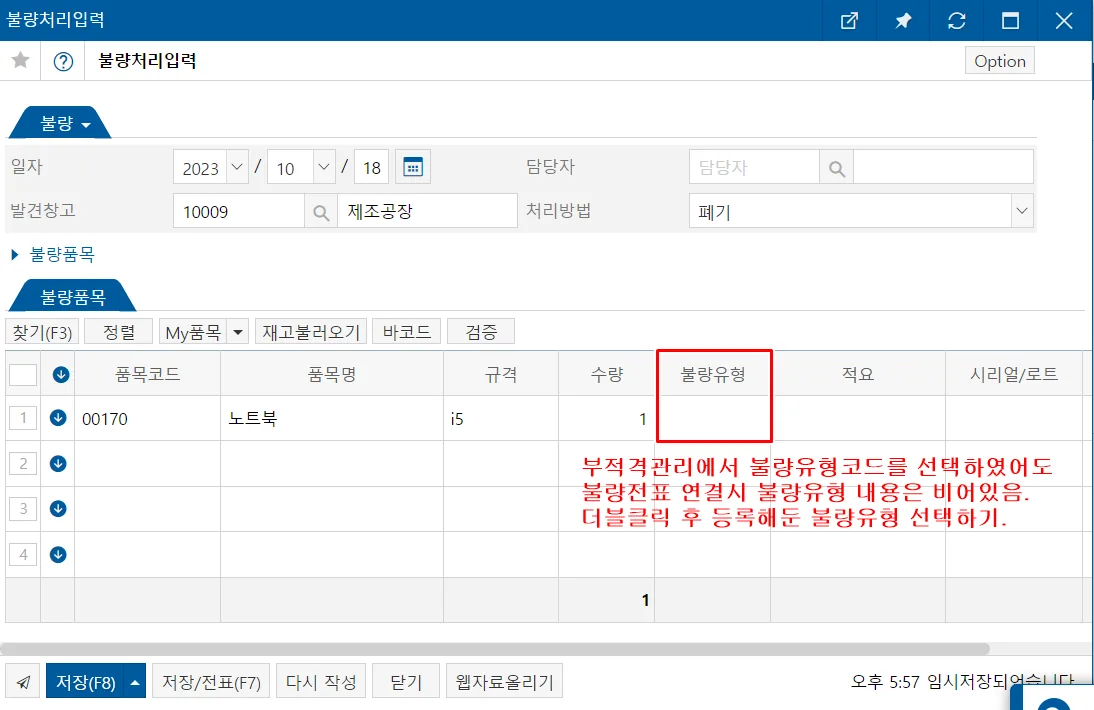The width and height of the screenshot is (1094, 710).
Task: Click search icon next to 발견창고 code
Action: click(321, 212)
